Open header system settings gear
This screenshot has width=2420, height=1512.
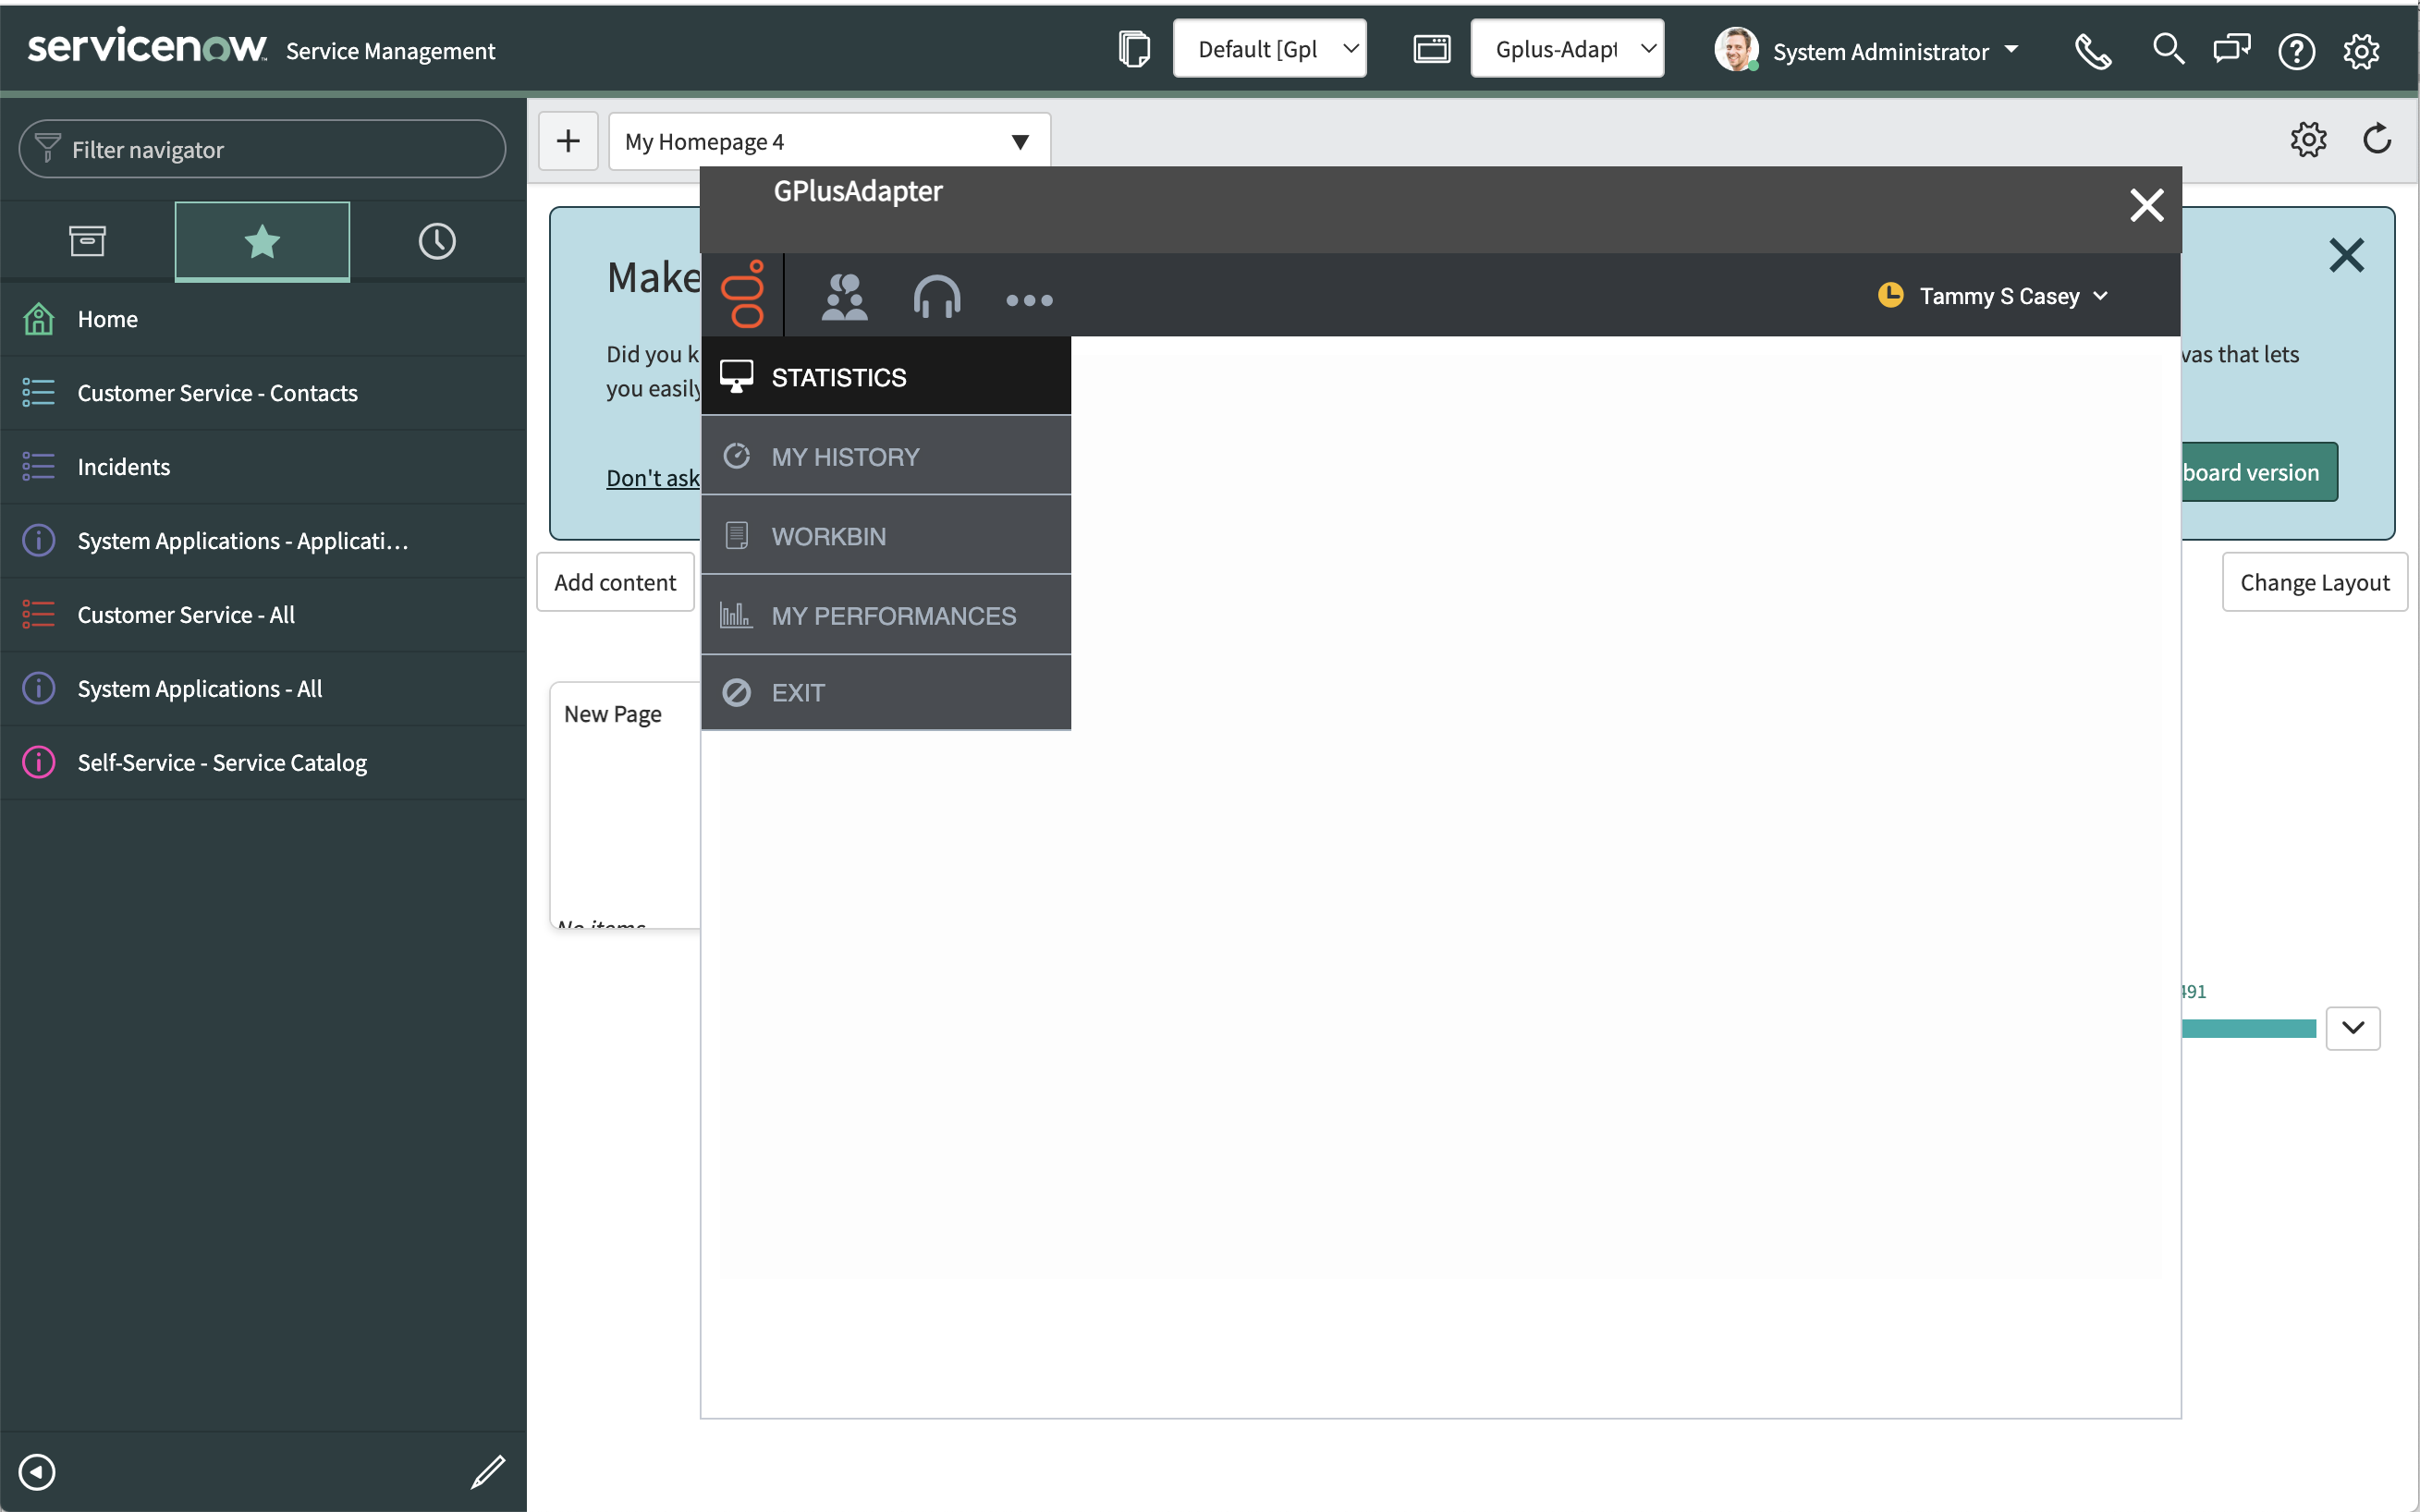click(2361, 51)
